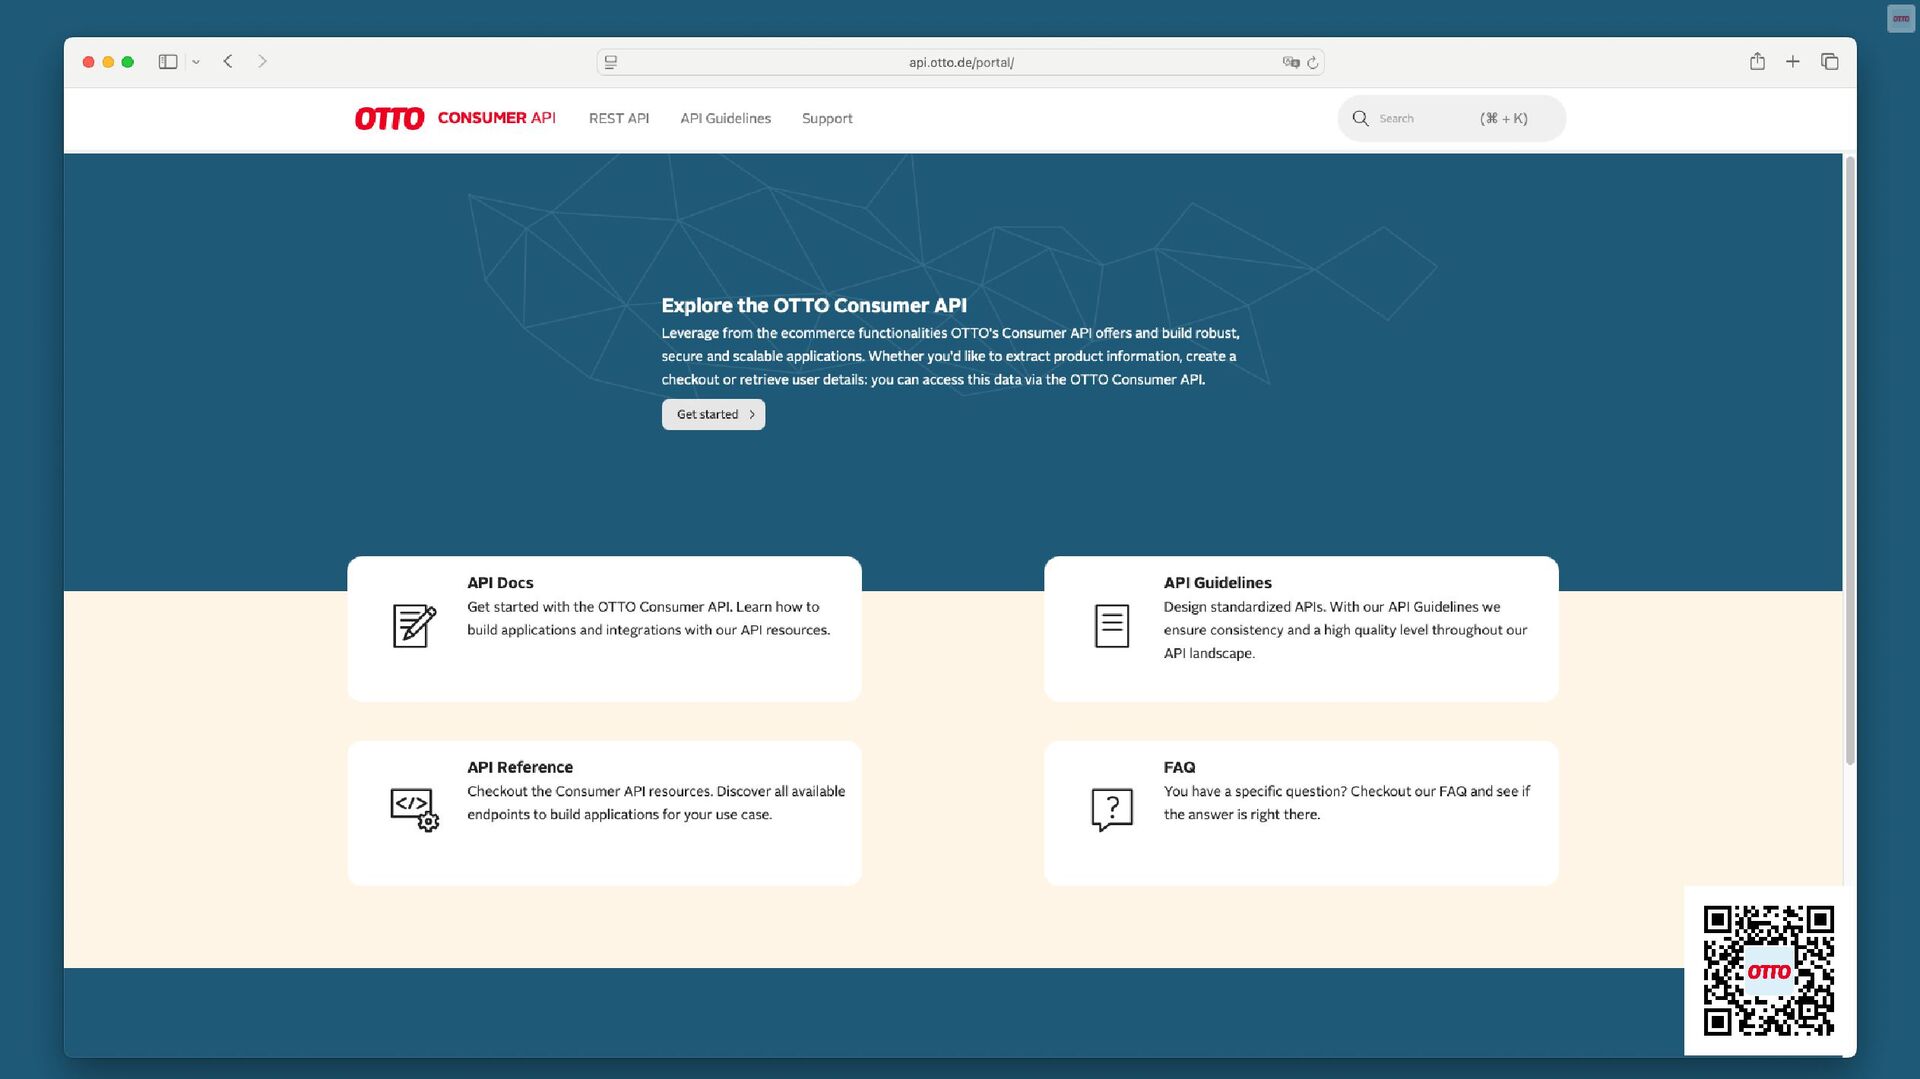Open a new tab with plus icon
The height and width of the screenshot is (1079, 1920).
click(1793, 62)
